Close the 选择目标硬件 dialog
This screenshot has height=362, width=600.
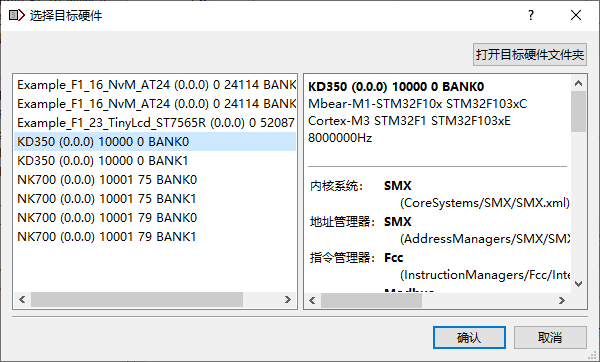(x=576, y=16)
